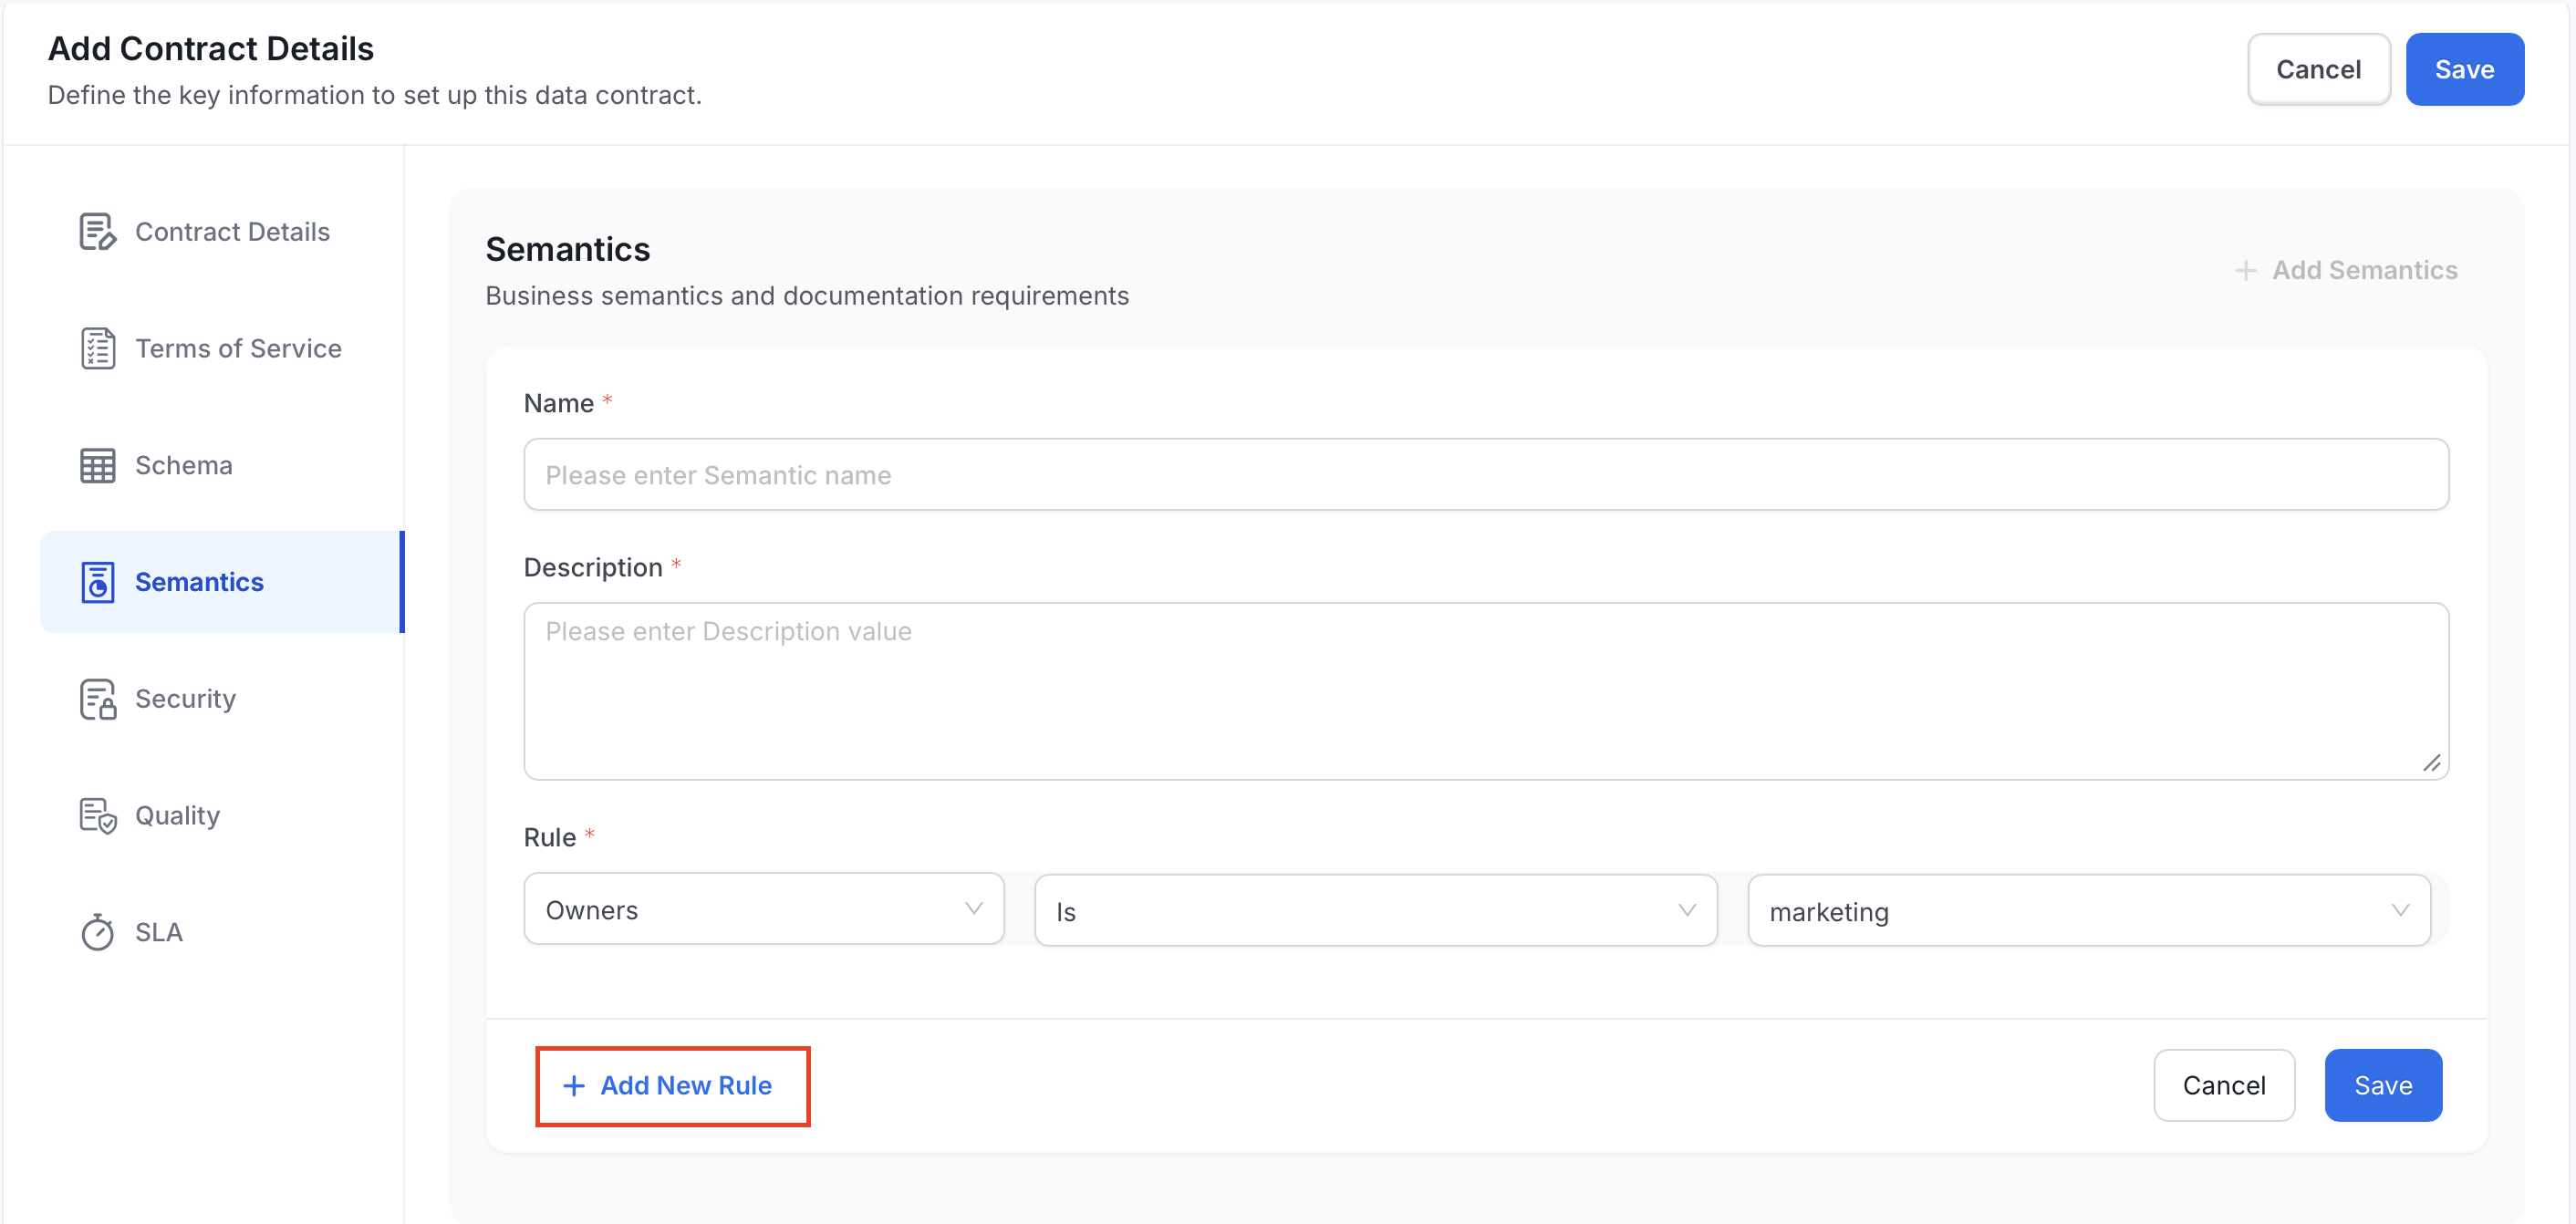The height and width of the screenshot is (1224, 2576).
Task: Click the Semantics heading text
Action: [x=567, y=249]
